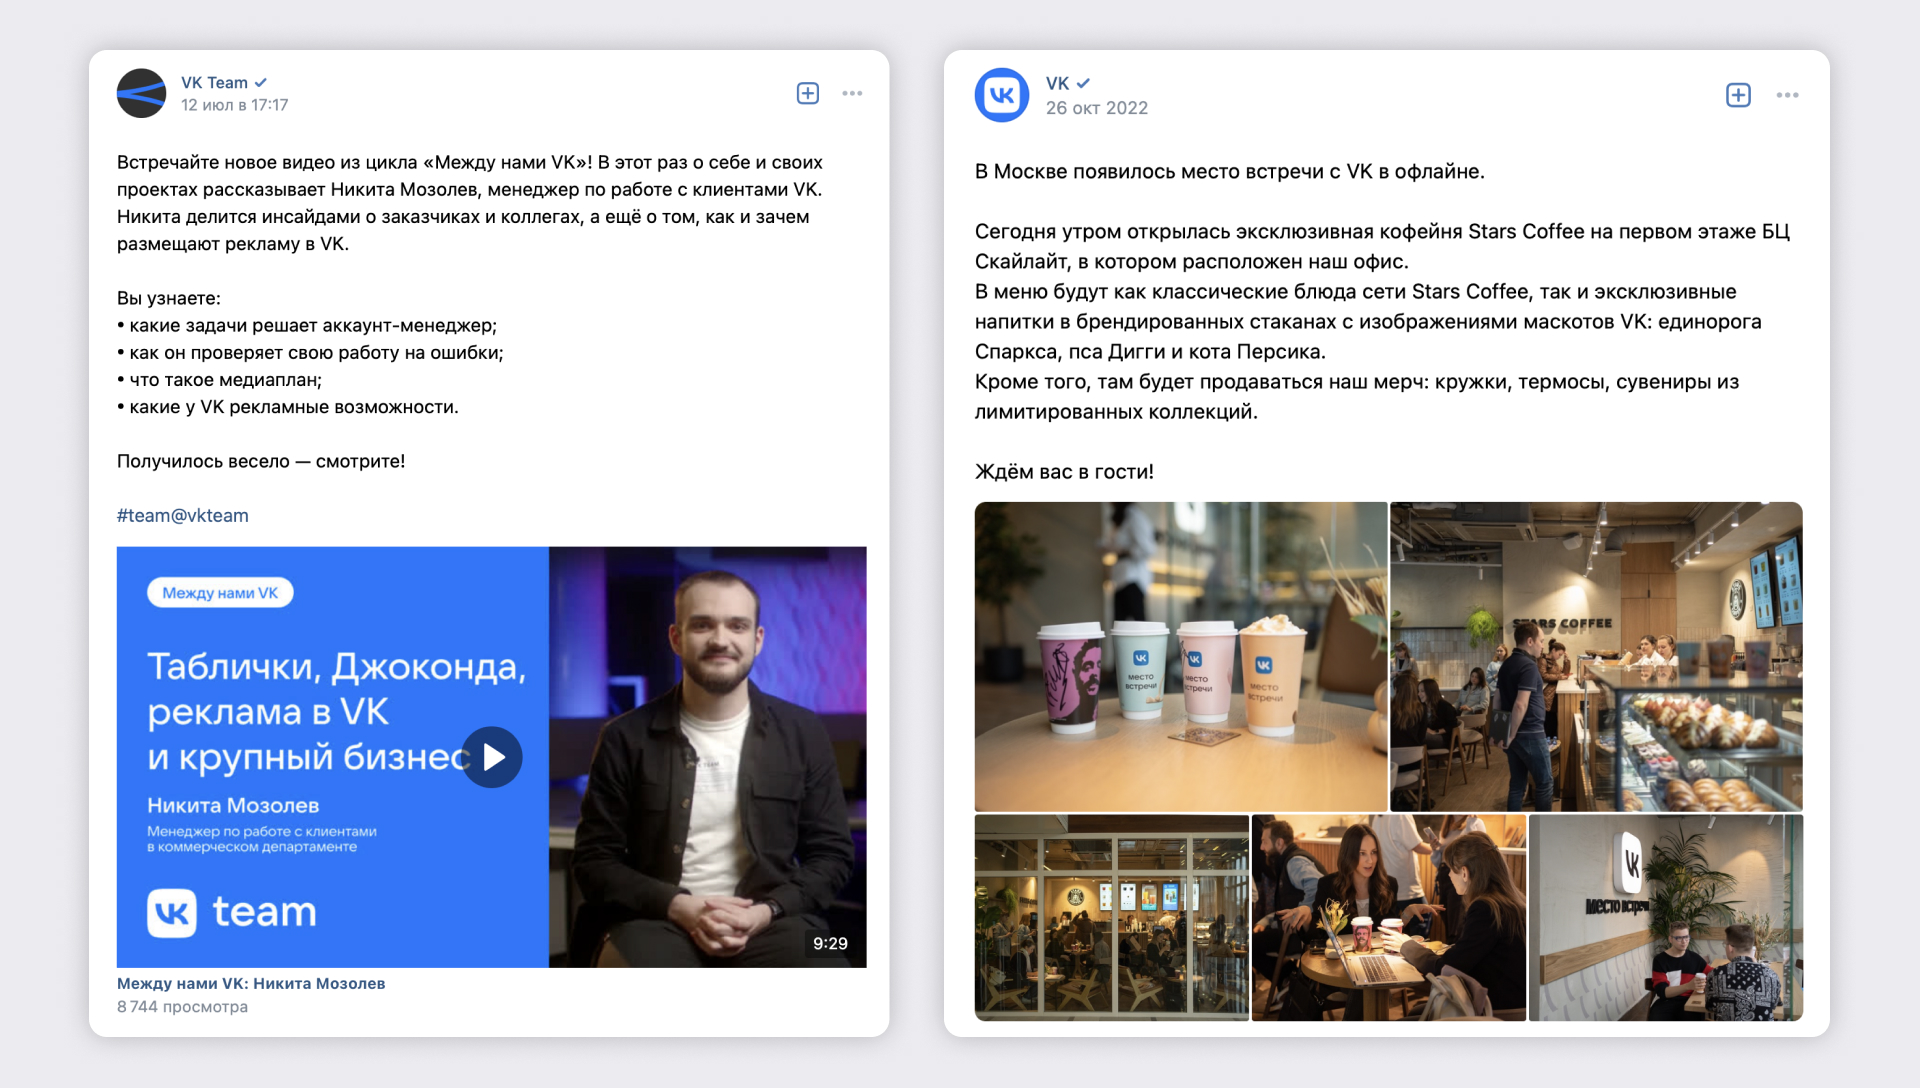
Task: Open the photo with the VK wall sign
Action: 1666,917
